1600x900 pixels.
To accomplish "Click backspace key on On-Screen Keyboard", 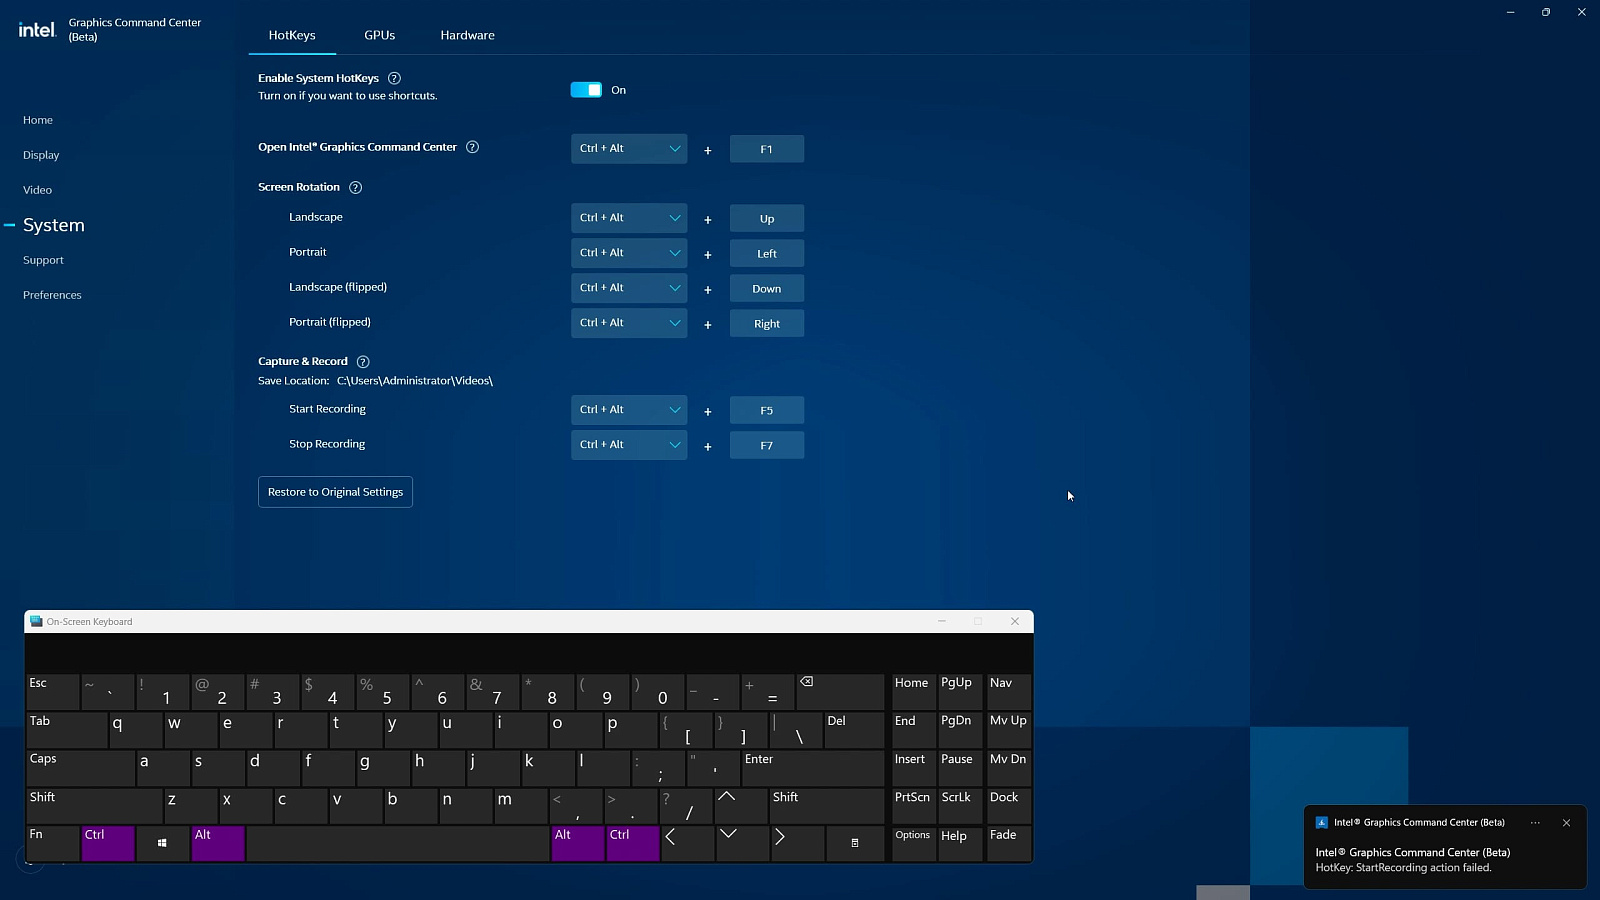I will [x=840, y=691].
